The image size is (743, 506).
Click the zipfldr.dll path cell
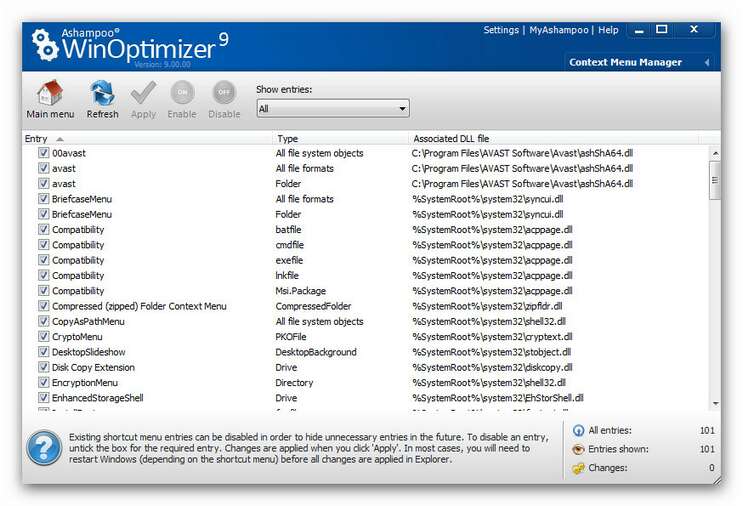point(487,306)
